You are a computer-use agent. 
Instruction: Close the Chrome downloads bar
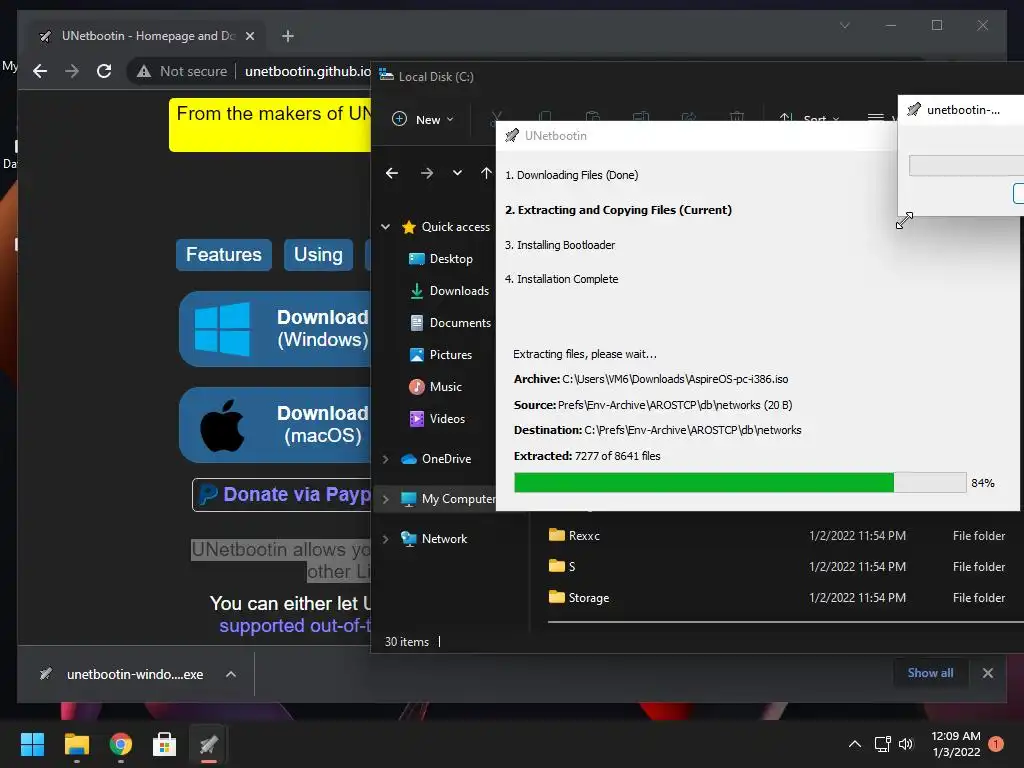click(988, 673)
